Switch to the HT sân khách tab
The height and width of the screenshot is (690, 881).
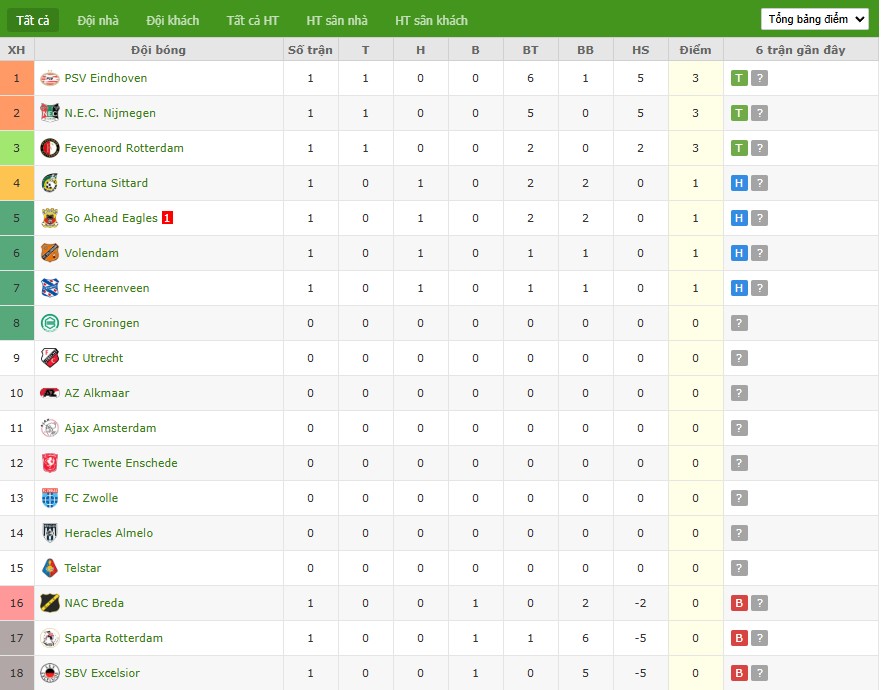(431, 20)
